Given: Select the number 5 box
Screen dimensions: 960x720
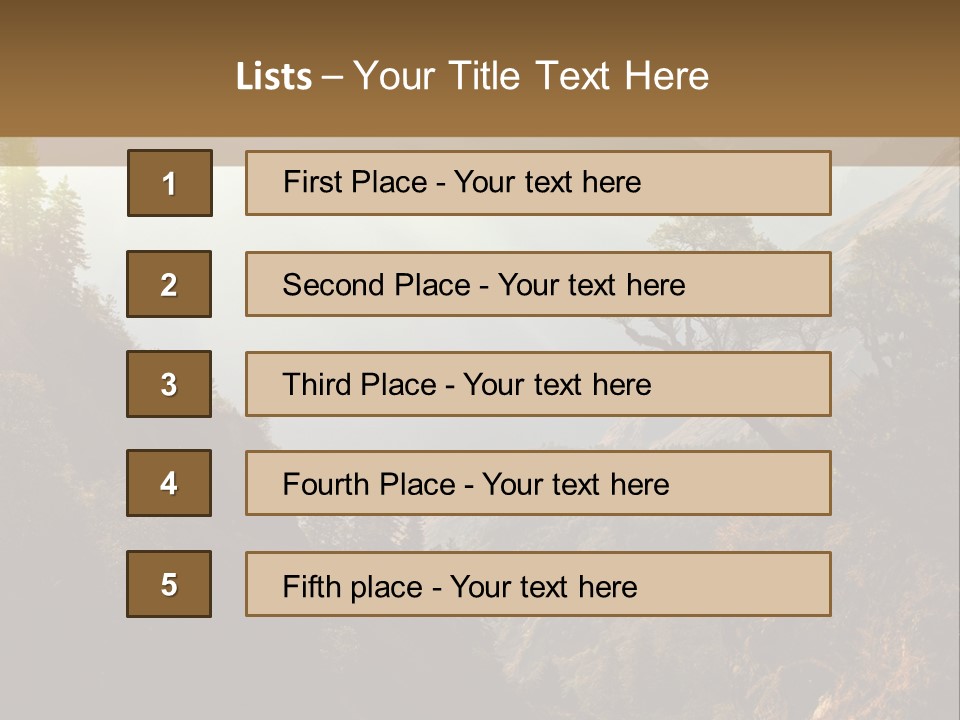Looking at the screenshot, I should tap(169, 584).
